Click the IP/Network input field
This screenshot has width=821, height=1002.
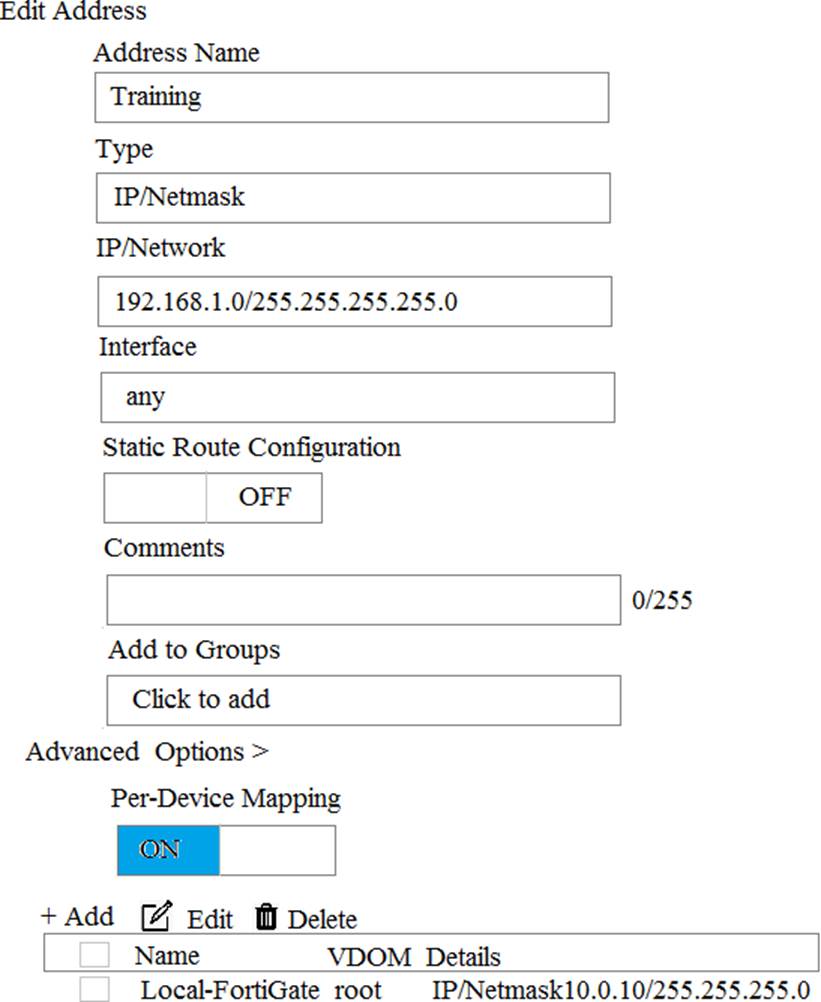[x=354, y=302]
